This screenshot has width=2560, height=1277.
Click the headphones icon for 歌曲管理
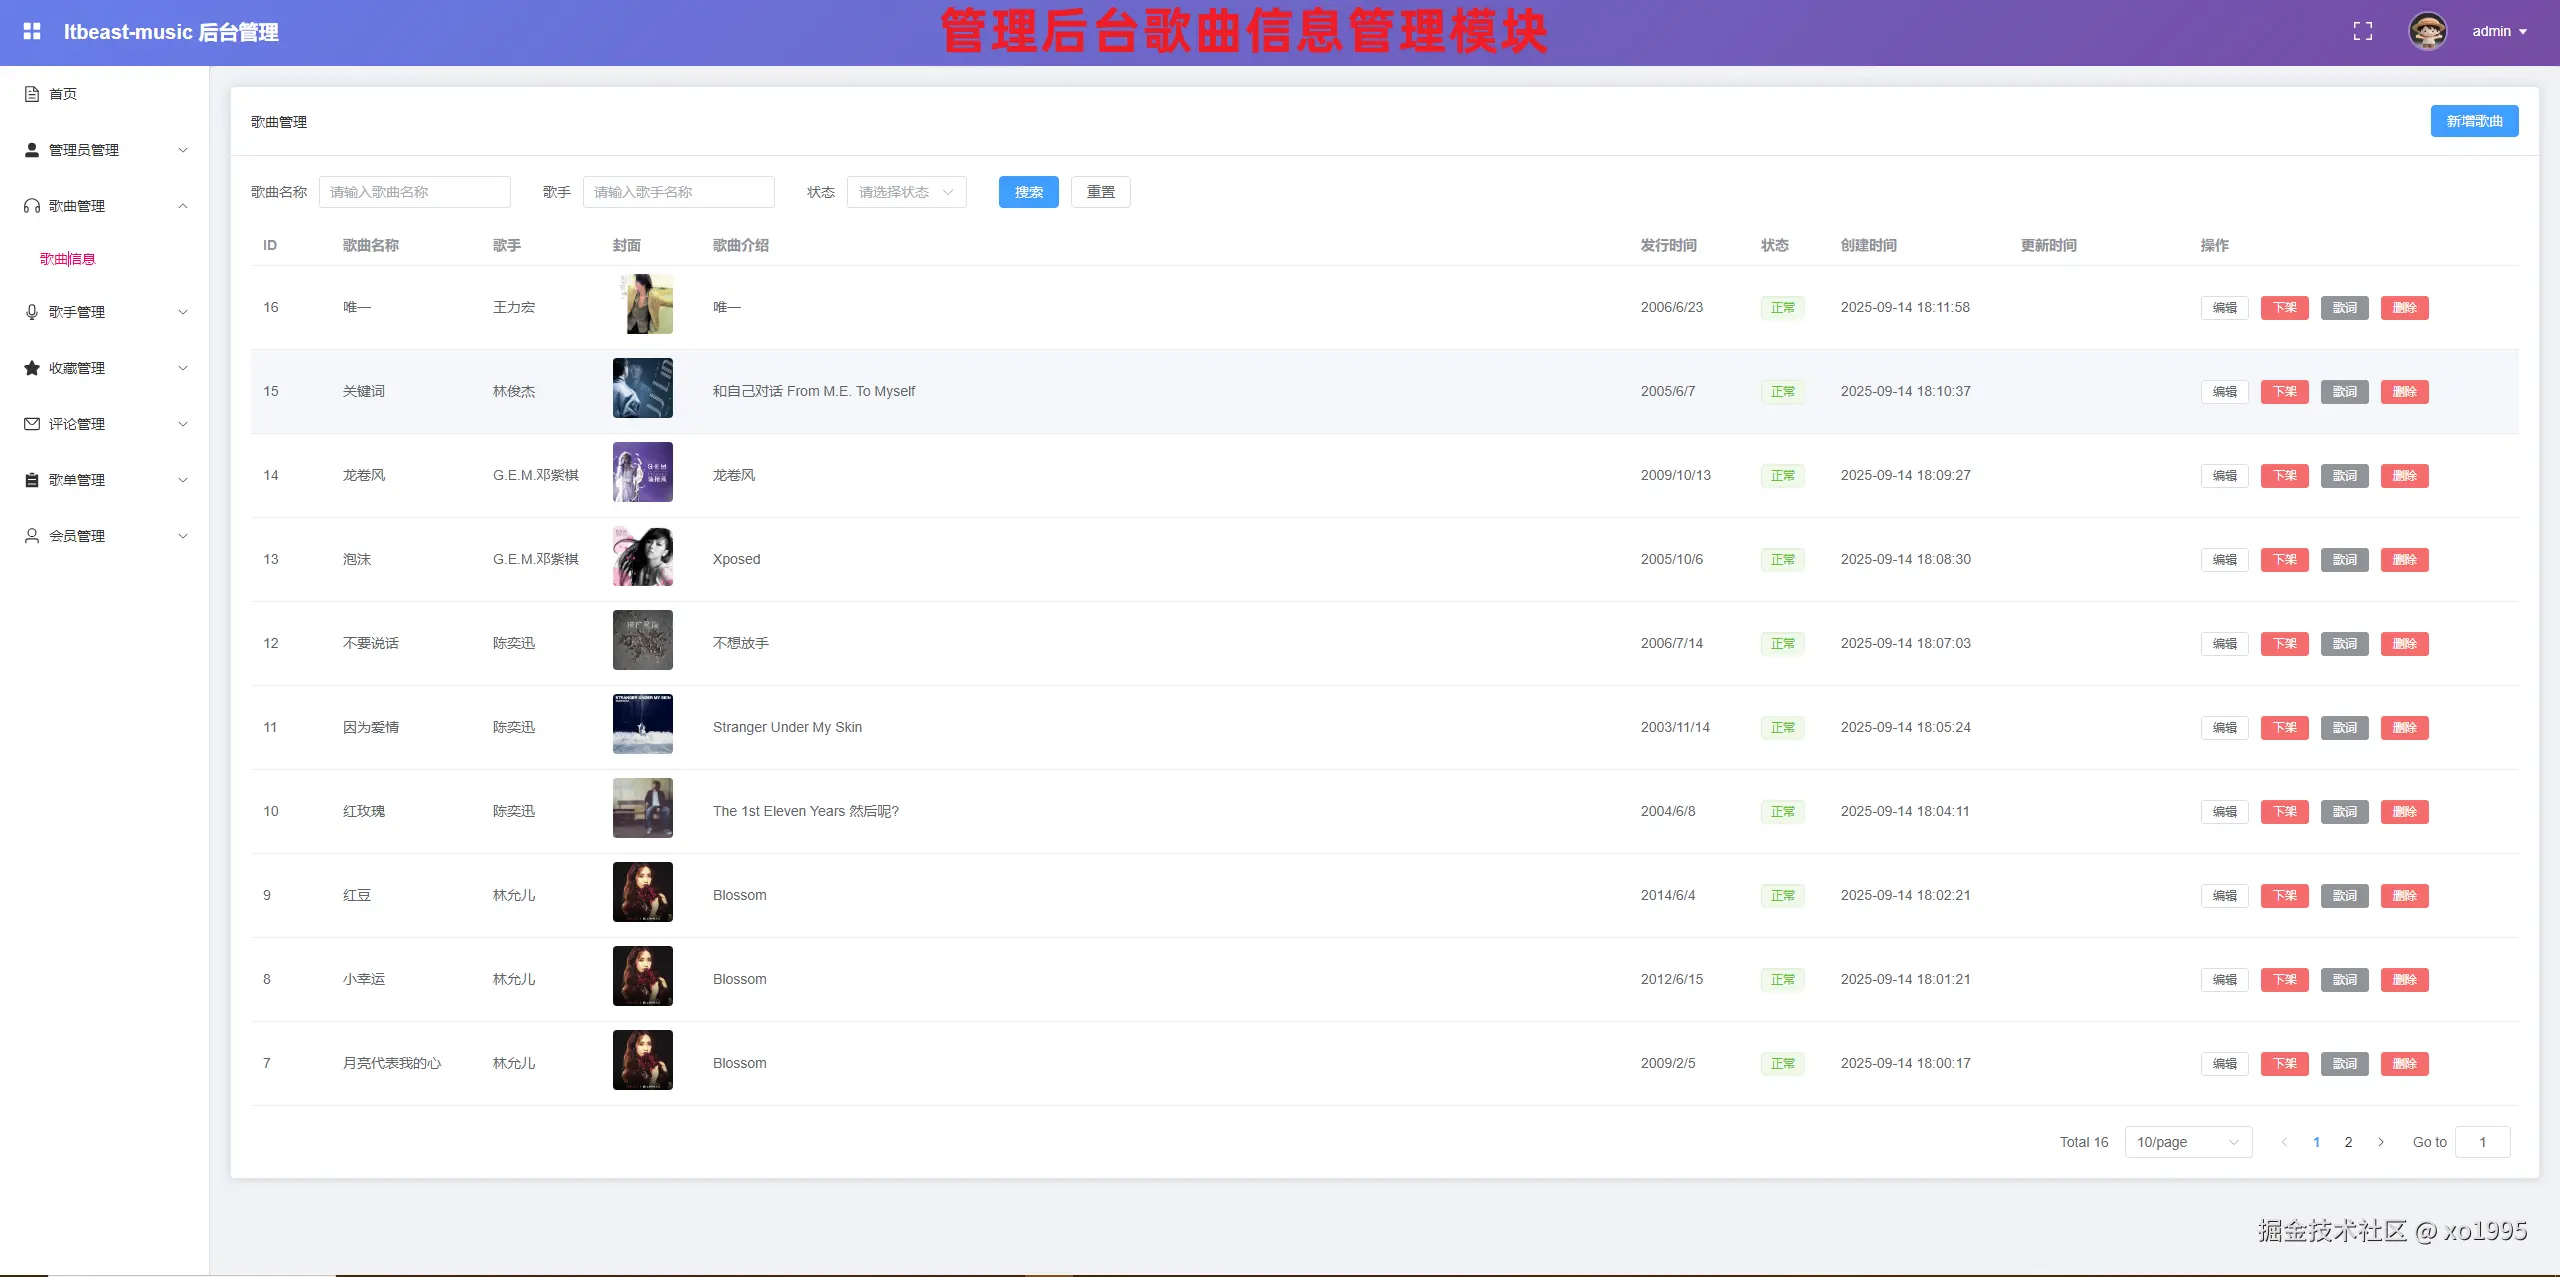click(x=32, y=206)
